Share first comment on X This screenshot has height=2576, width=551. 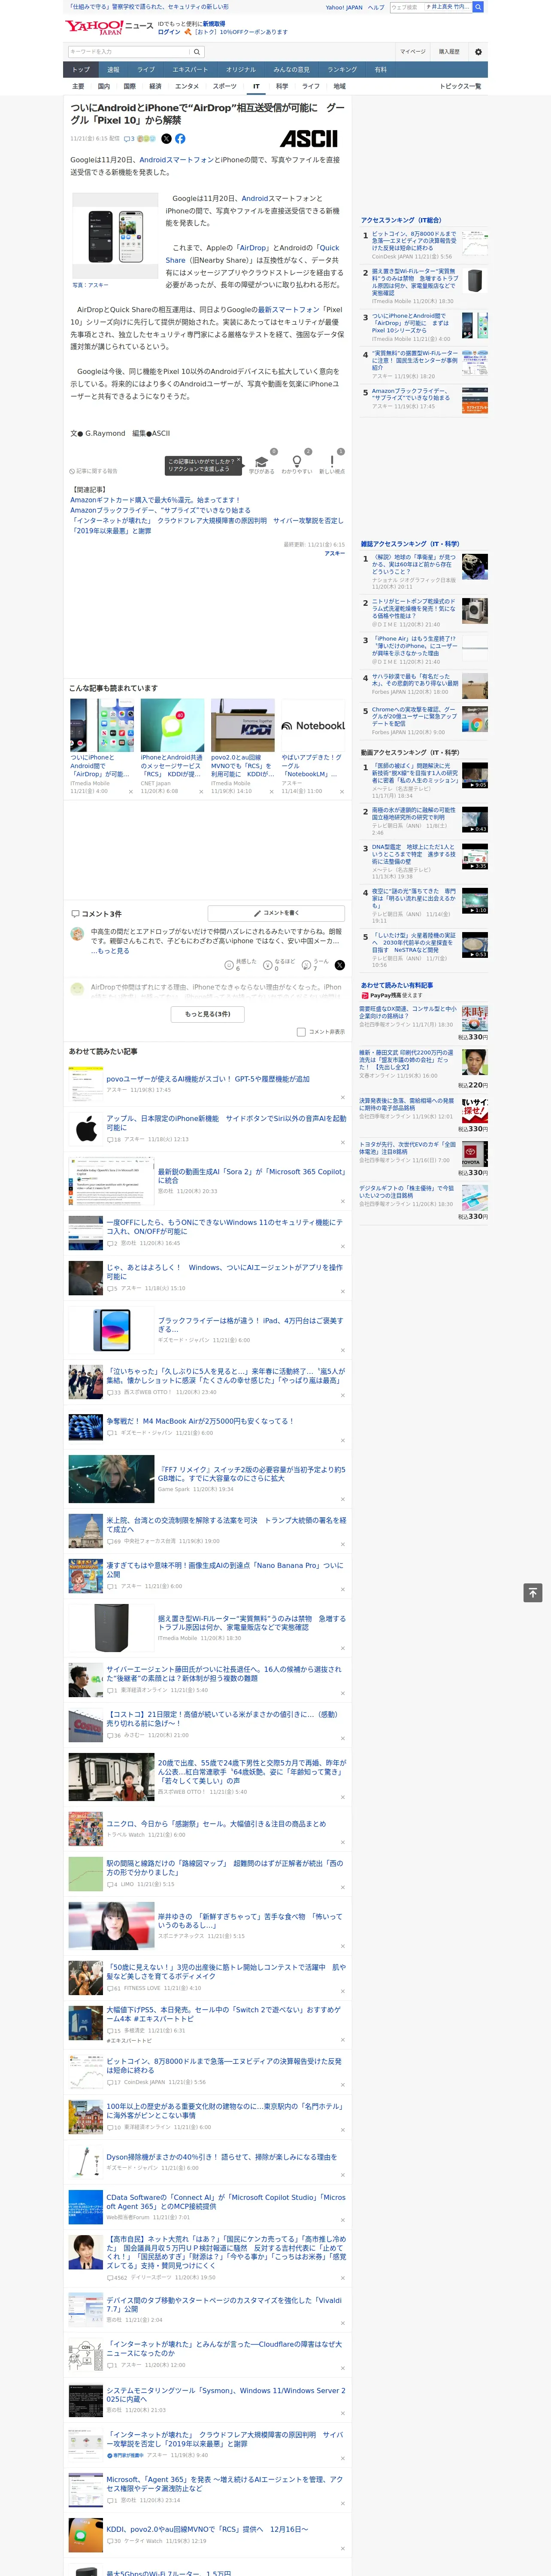tap(339, 965)
